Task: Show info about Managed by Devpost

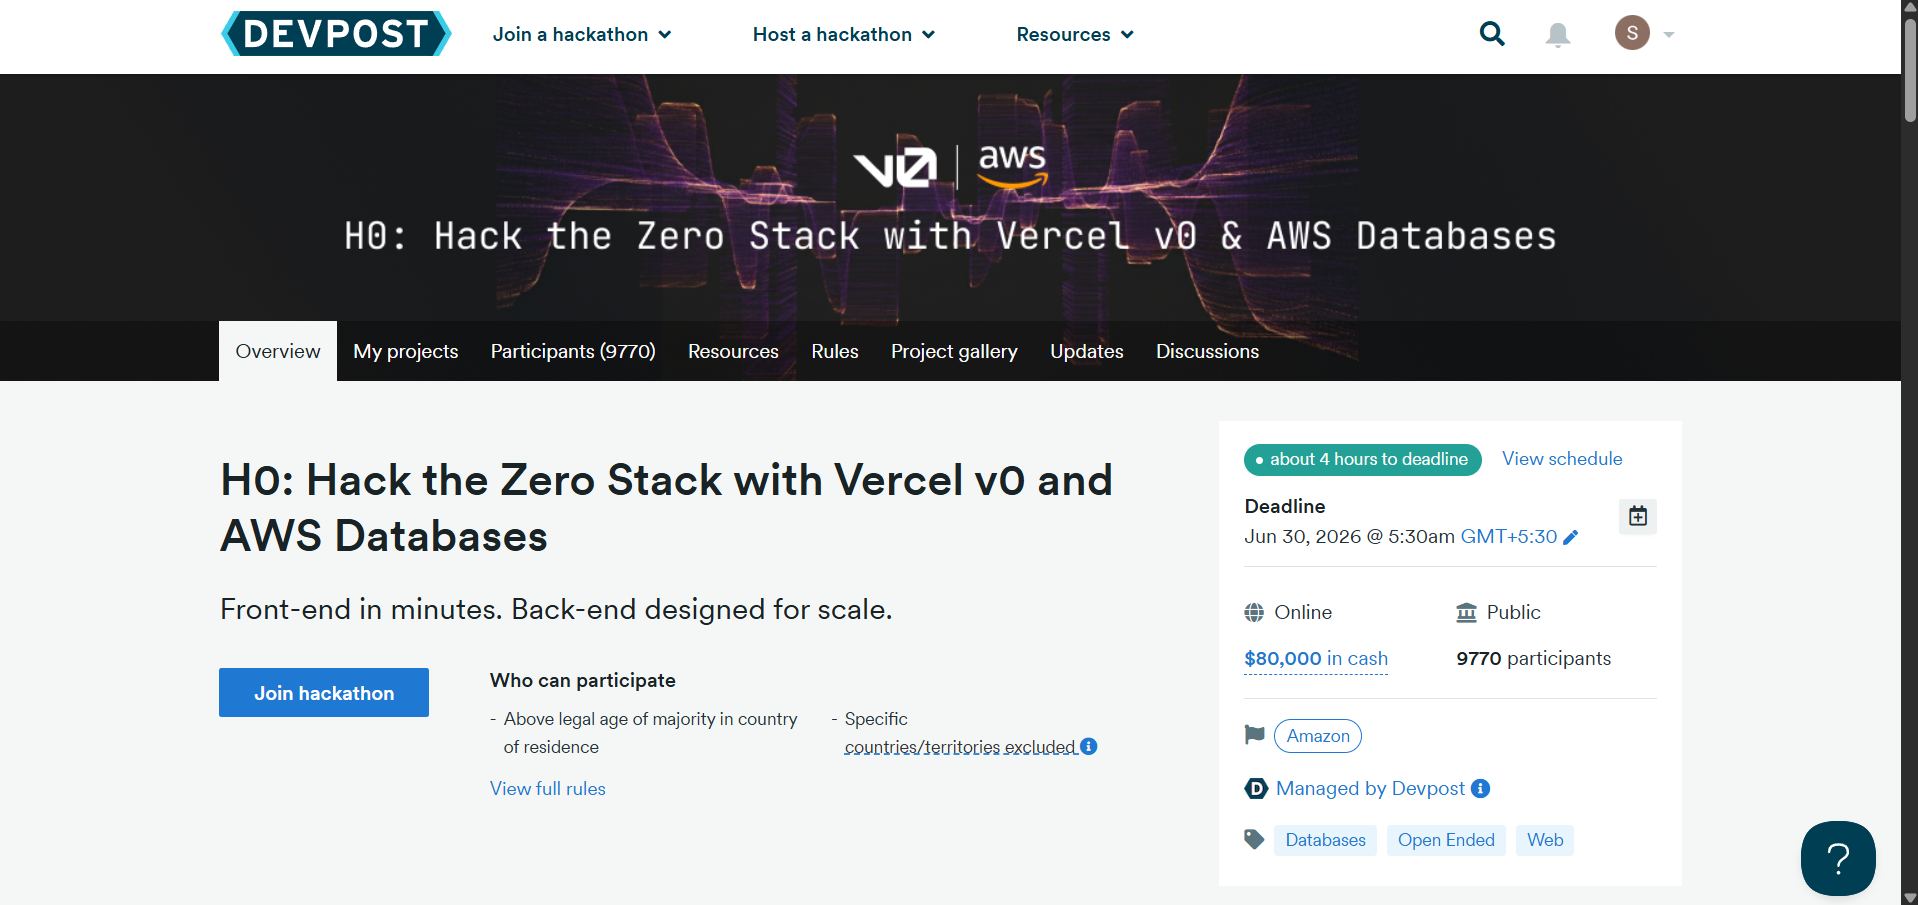Action: click(x=1481, y=788)
